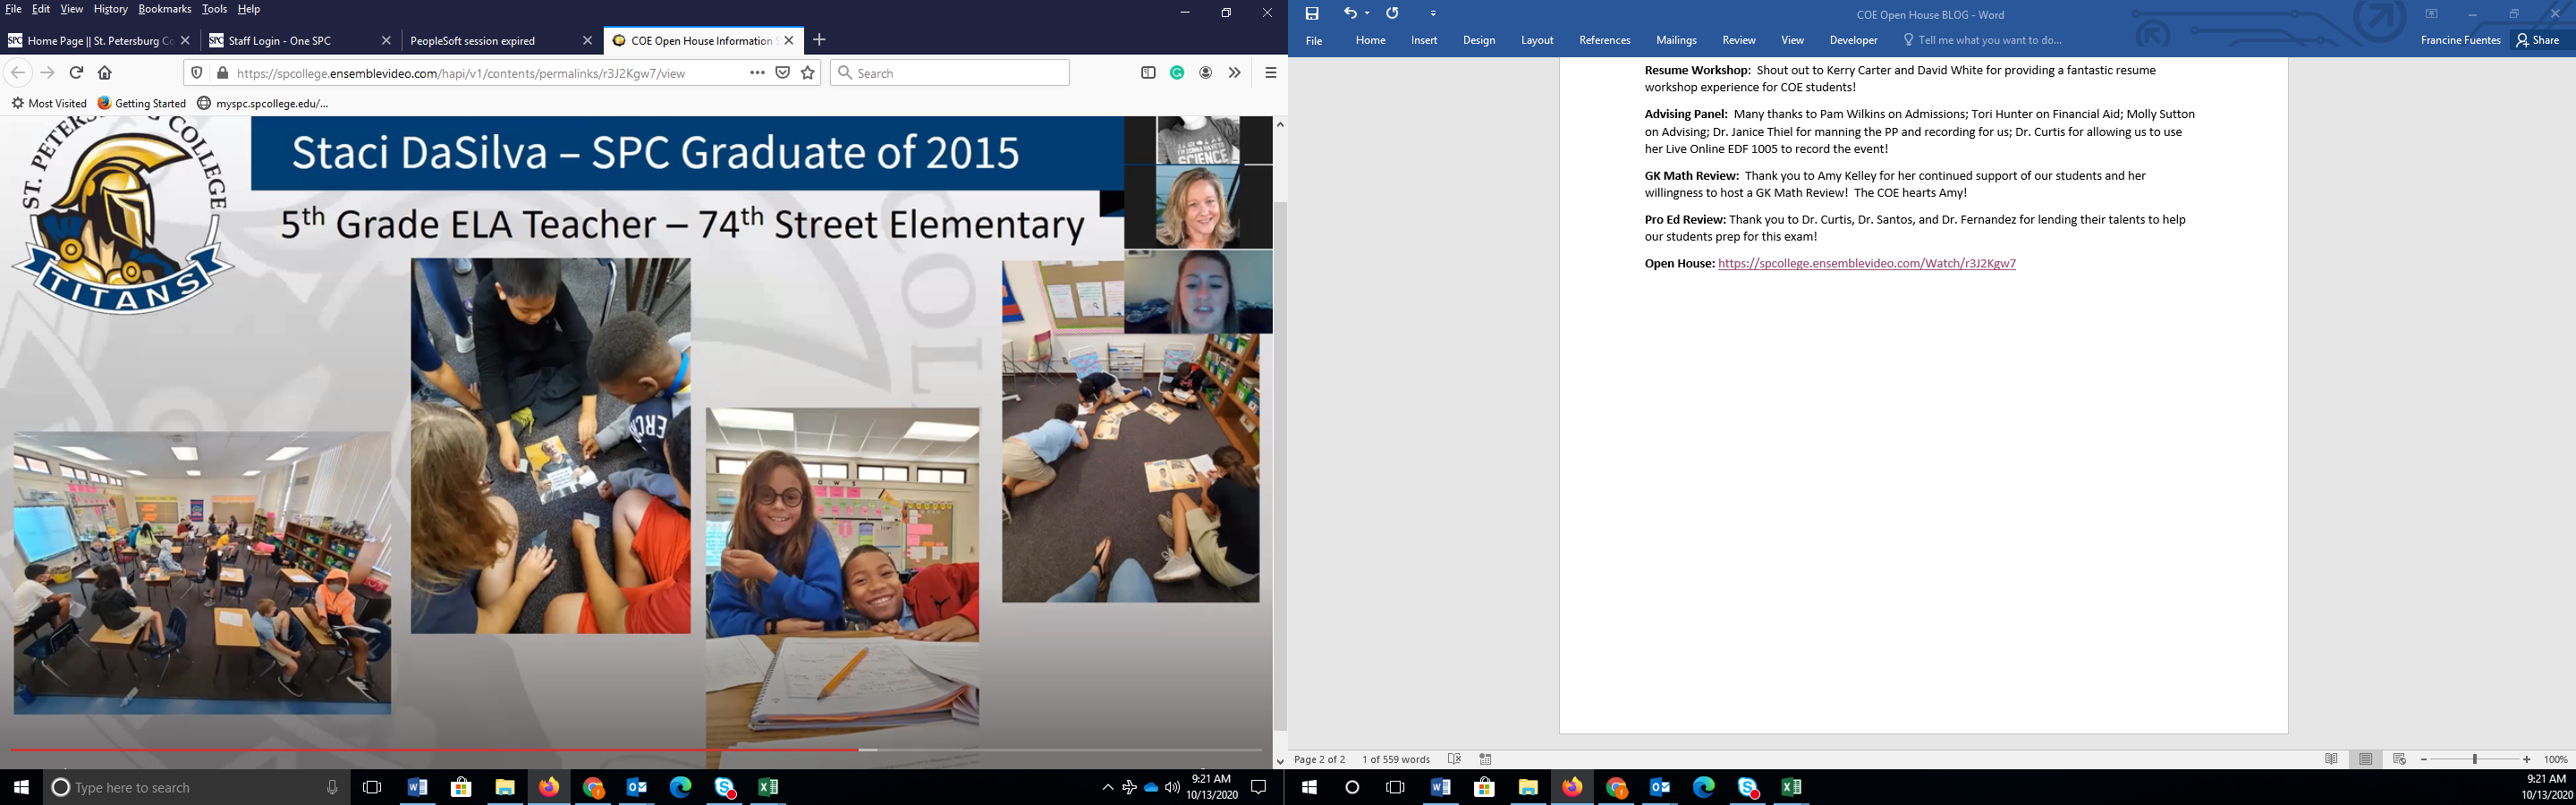Open the References ribbon tab

1604,40
